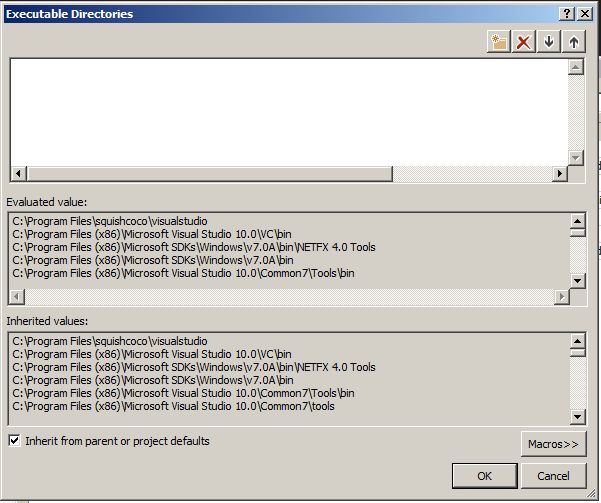Select Windows\v7.0A\bin path in Inherited values
This screenshot has width=601, height=503.
(153, 380)
